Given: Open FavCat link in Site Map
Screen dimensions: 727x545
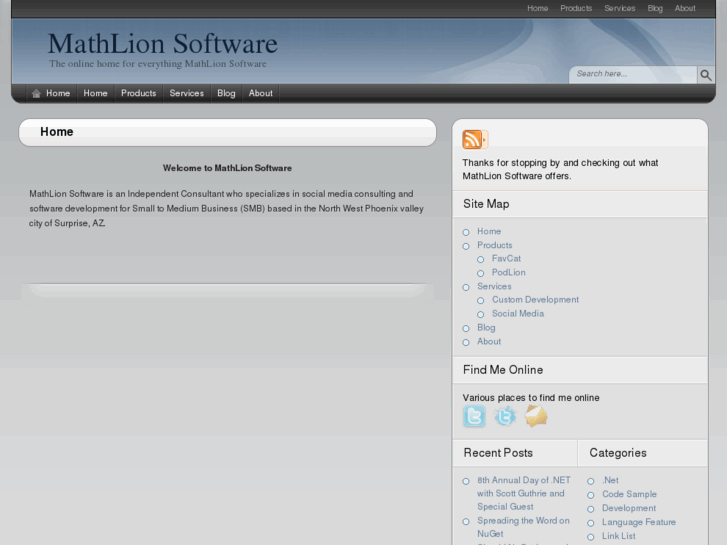Looking at the screenshot, I should (x=506, y=258).
